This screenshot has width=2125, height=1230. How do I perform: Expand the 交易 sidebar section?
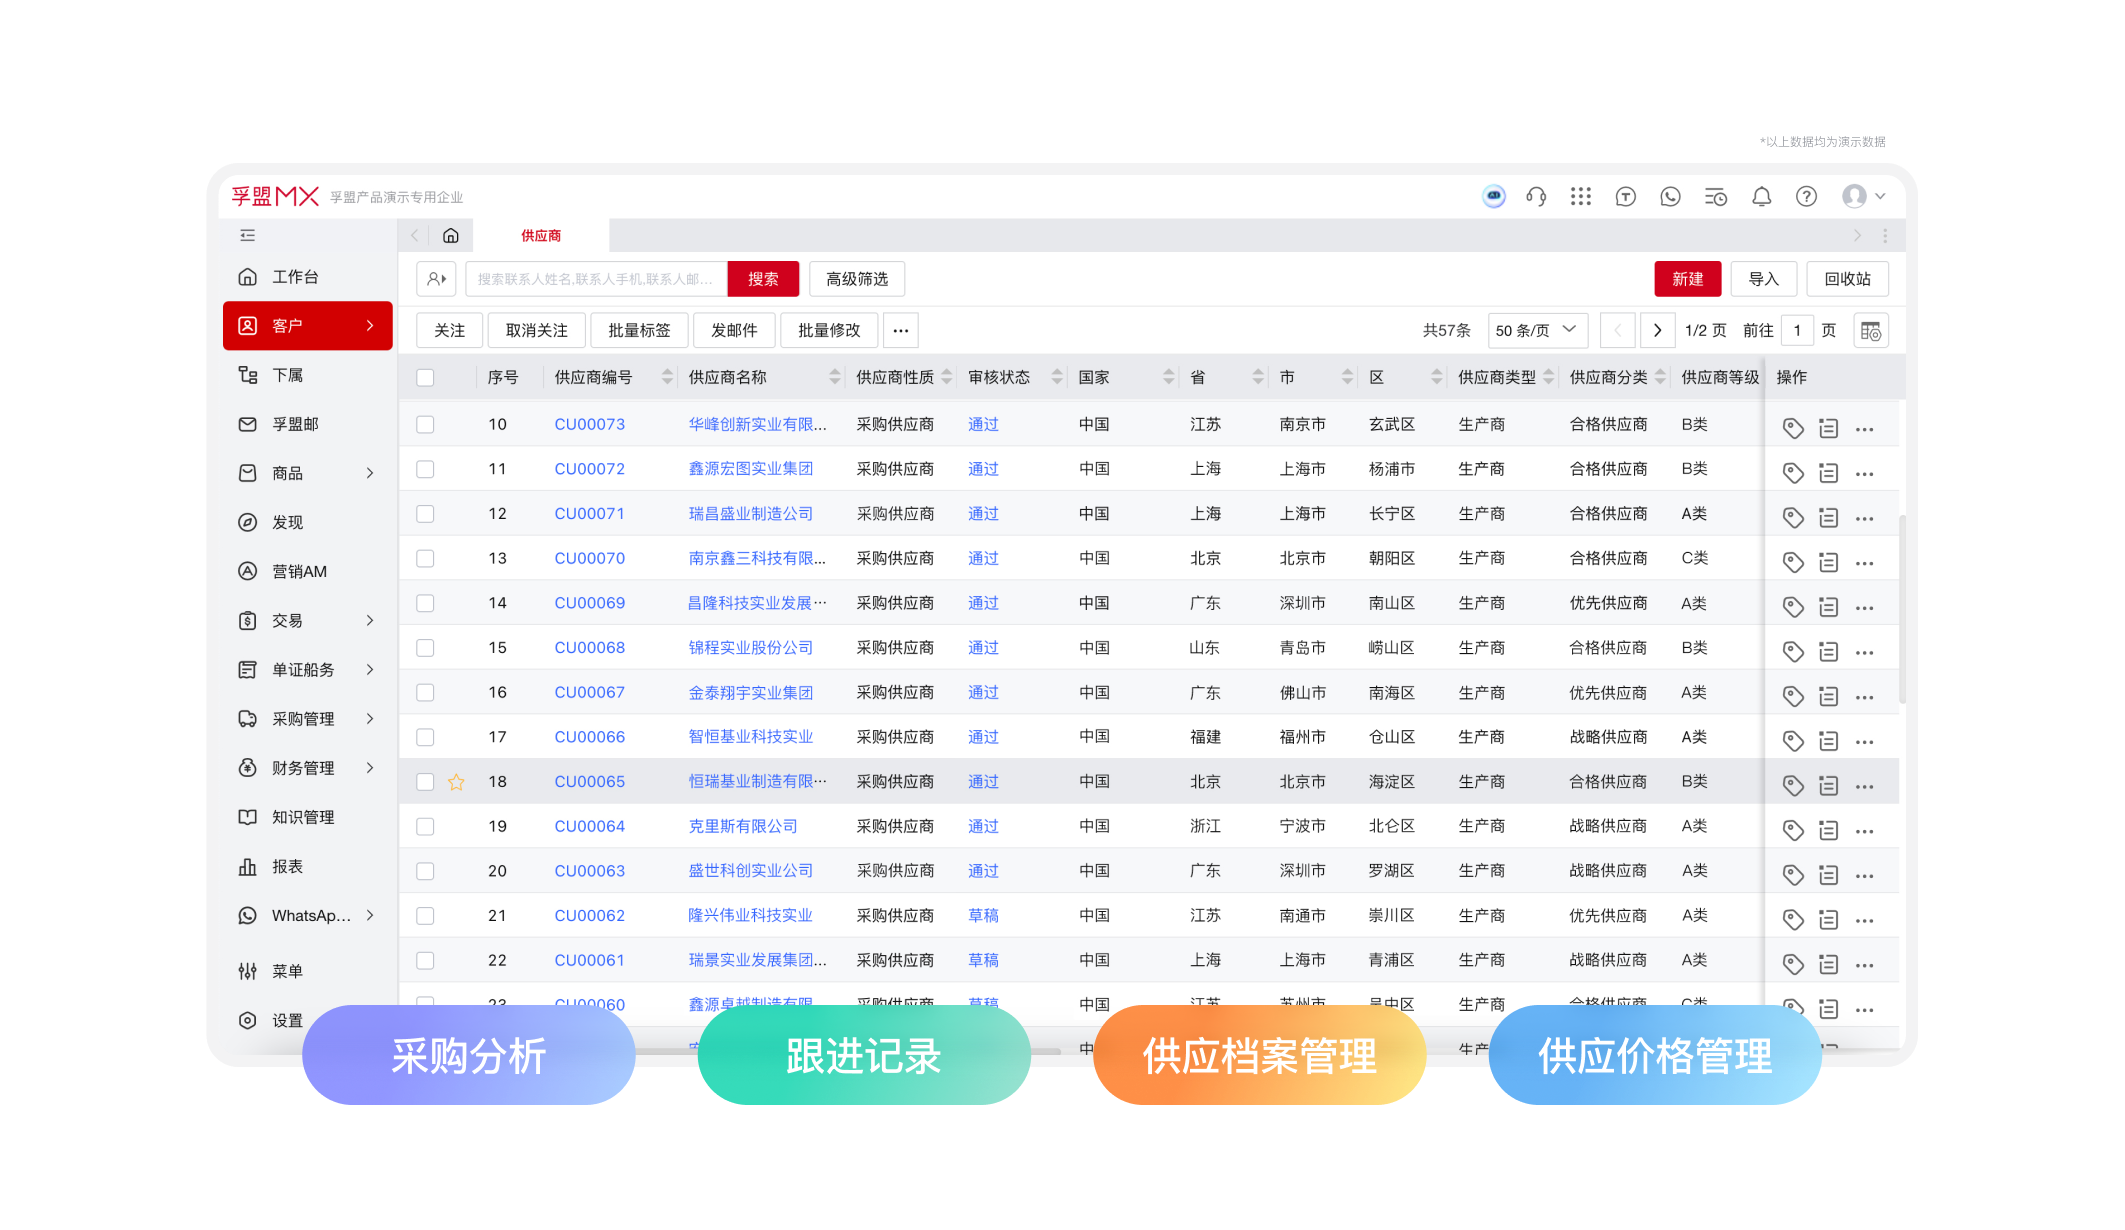coord(287,620)
